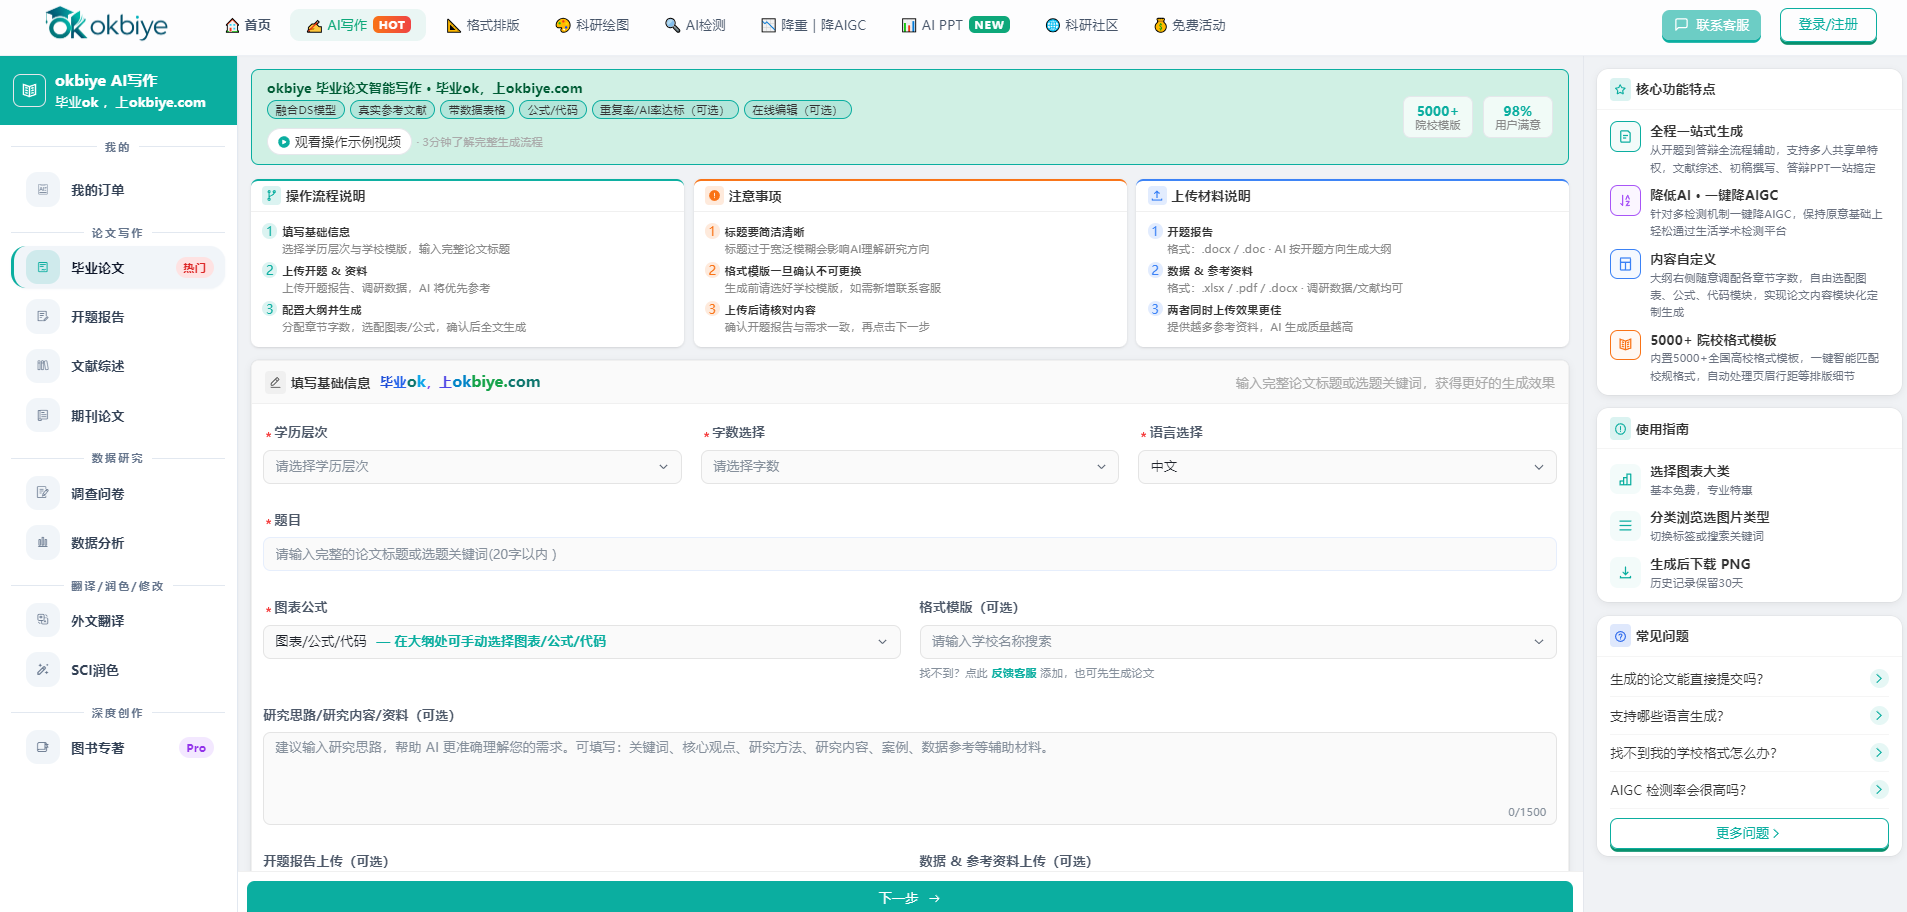The image size is (1907, 912).
Task: Open the 语言选择 dropdown showing 中文
Action: [x=1347, y=467]
